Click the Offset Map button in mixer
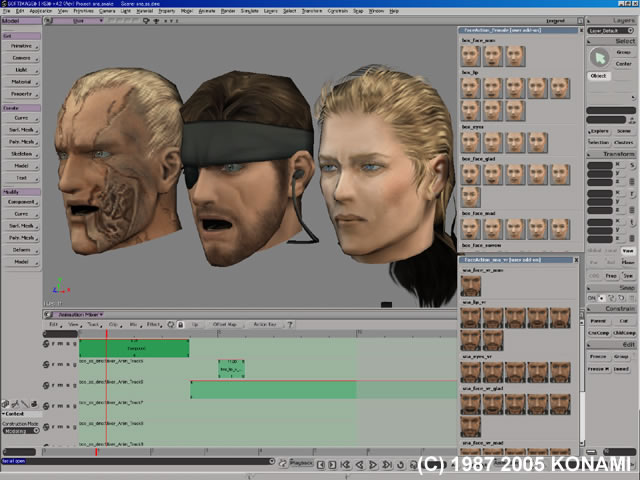The height and width of the screenshot is (480, 640). click(224, 324)
